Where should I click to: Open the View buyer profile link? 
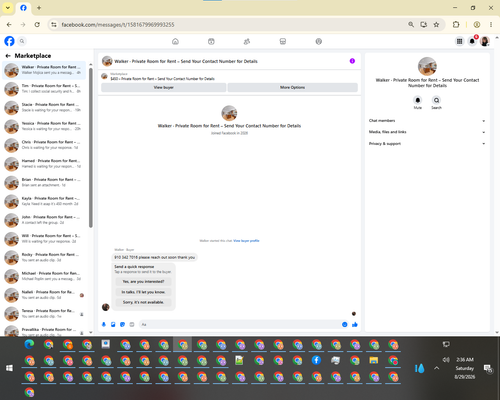coord(246,241)
